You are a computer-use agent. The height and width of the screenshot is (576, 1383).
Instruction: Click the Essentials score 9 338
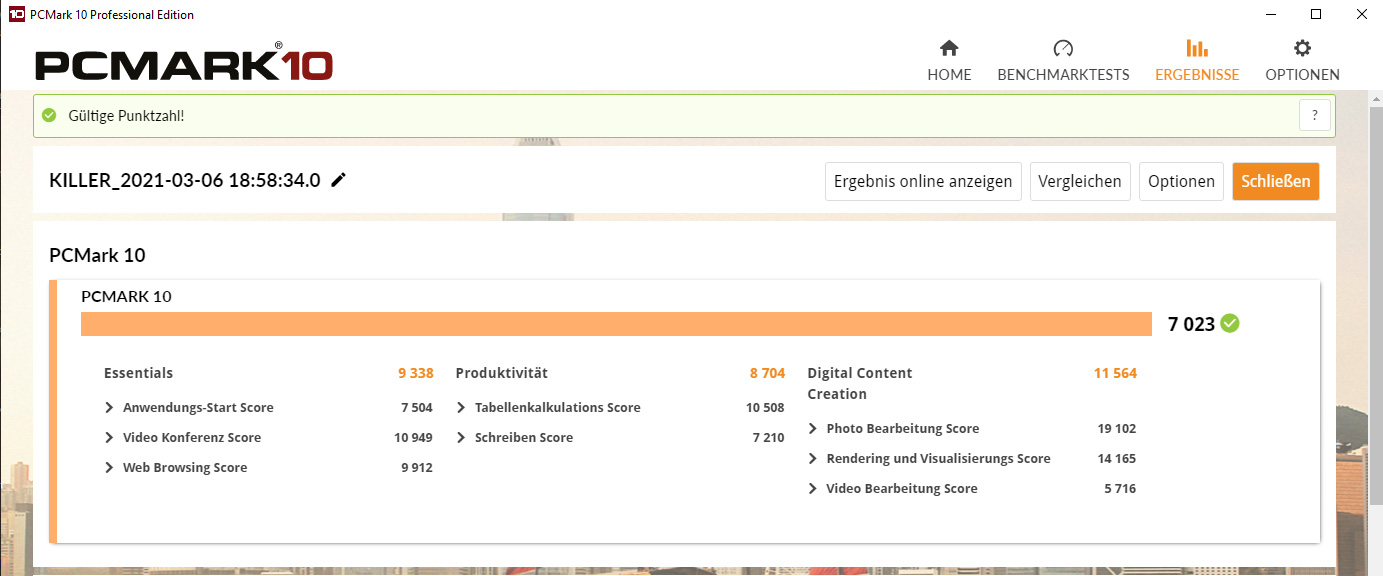pyautogui.click(x=415, y=373)
